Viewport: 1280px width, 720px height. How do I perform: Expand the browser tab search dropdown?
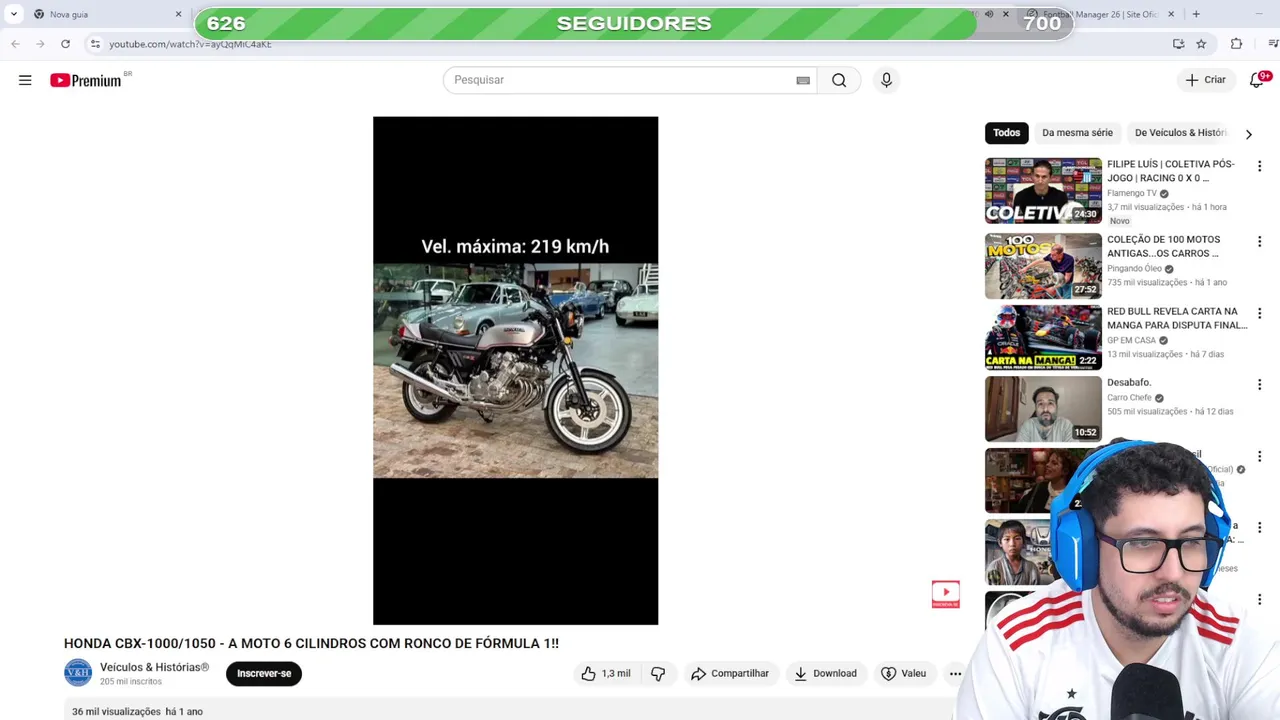(x=14, y=14)
